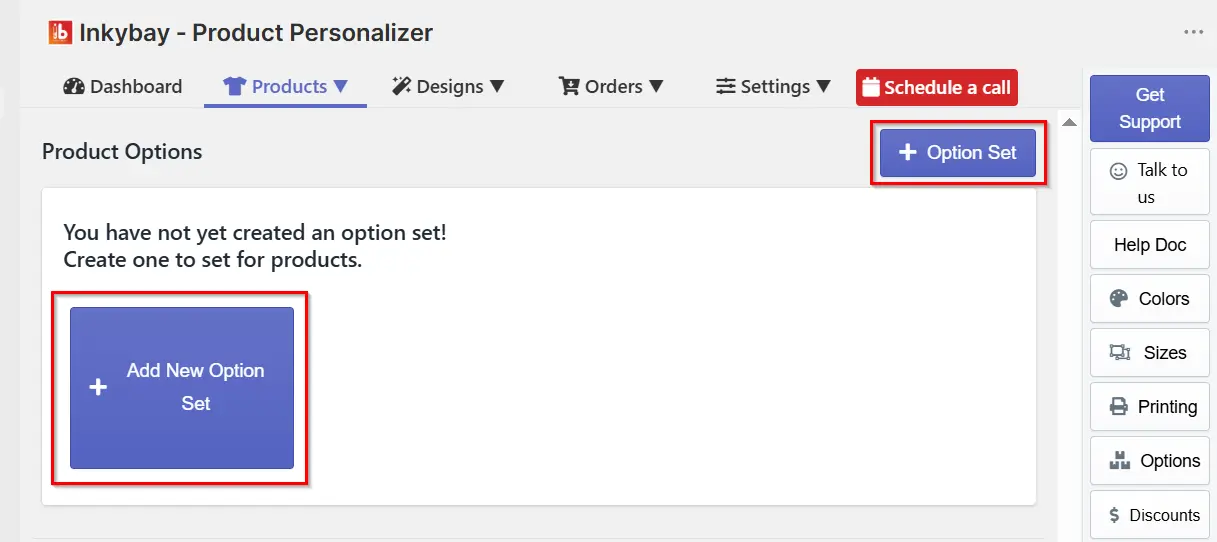Open the Designs menu
The width and height of the screenshot is (1217, 542).
tap(448, 86)
